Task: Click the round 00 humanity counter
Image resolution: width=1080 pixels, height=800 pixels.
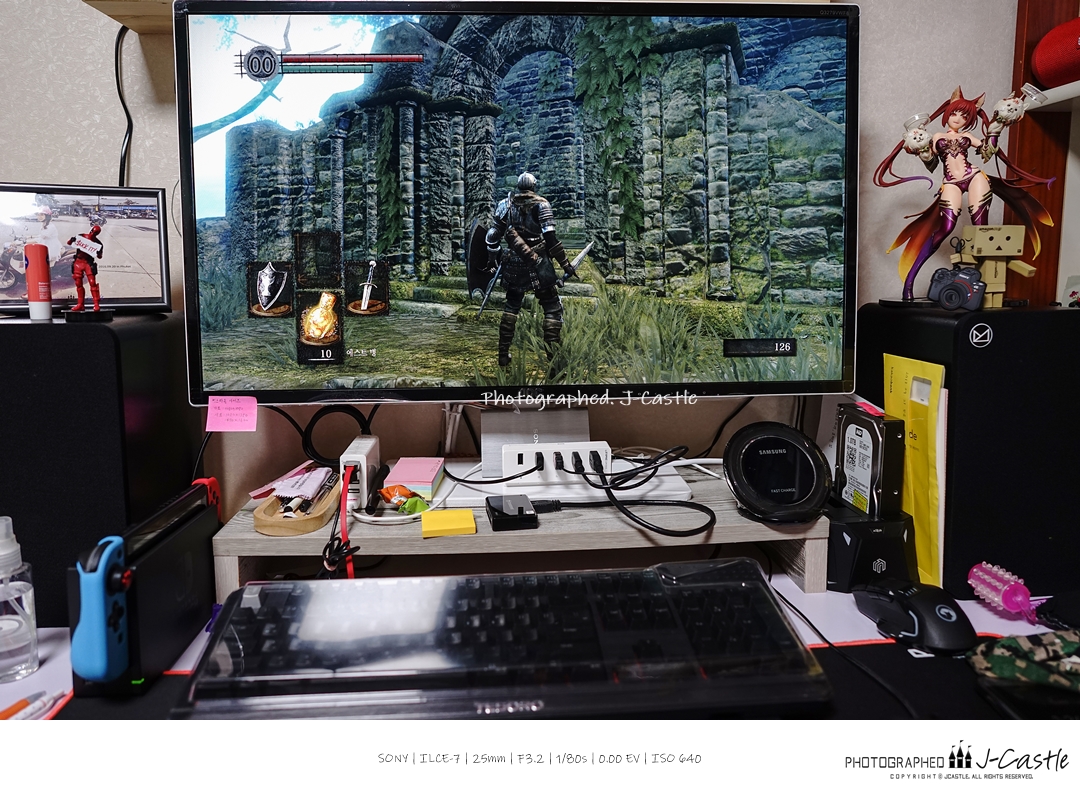Action: point(260,64)
